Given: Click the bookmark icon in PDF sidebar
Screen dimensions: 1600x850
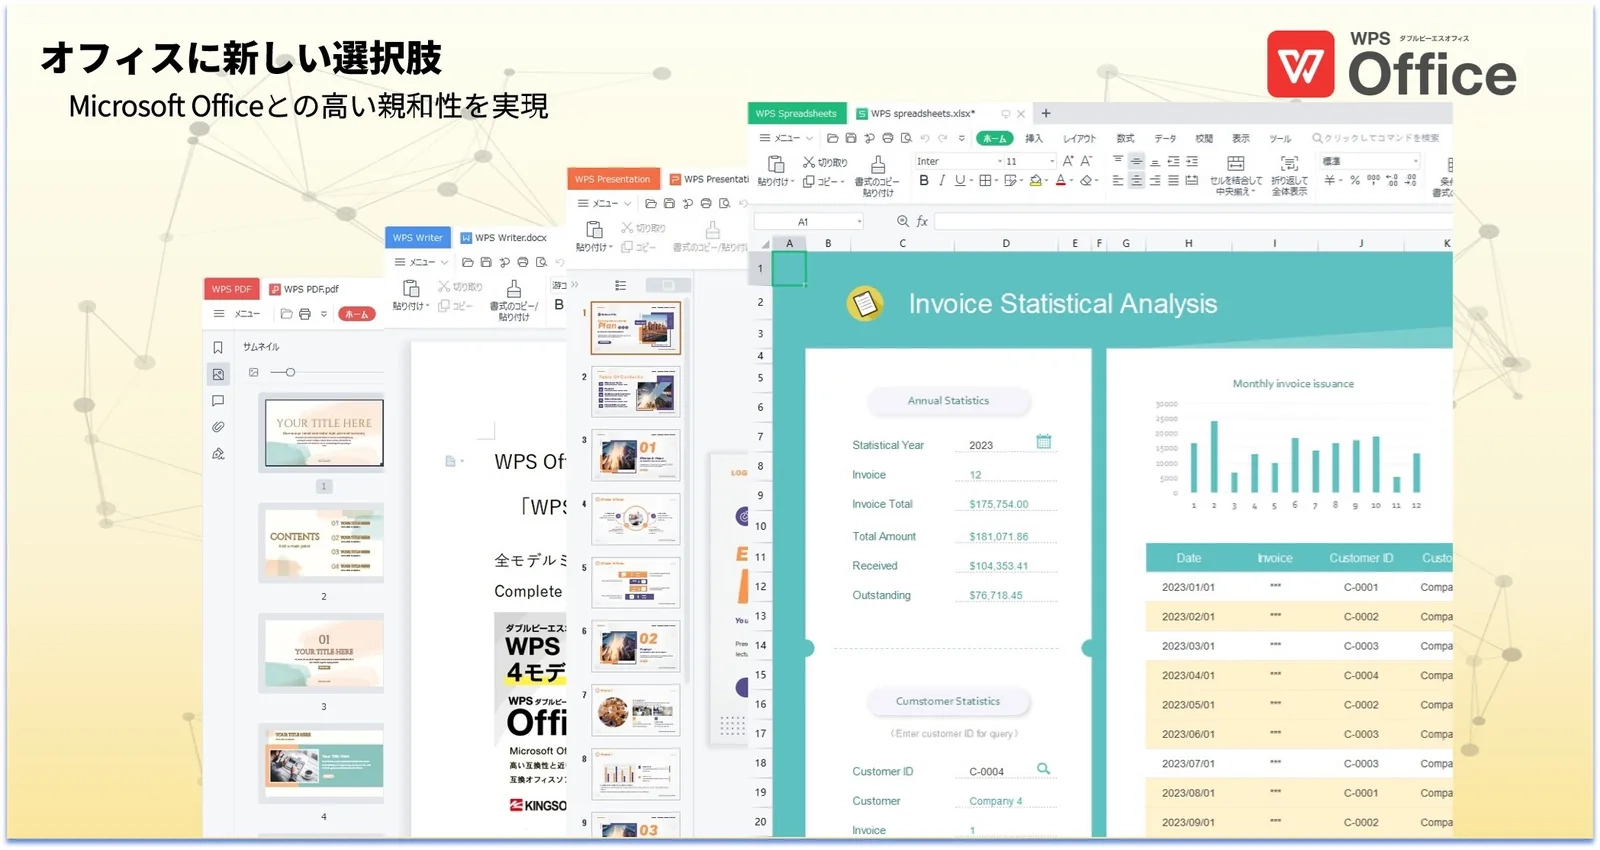Looking at the screenshot, I should [x=218, y=347].
